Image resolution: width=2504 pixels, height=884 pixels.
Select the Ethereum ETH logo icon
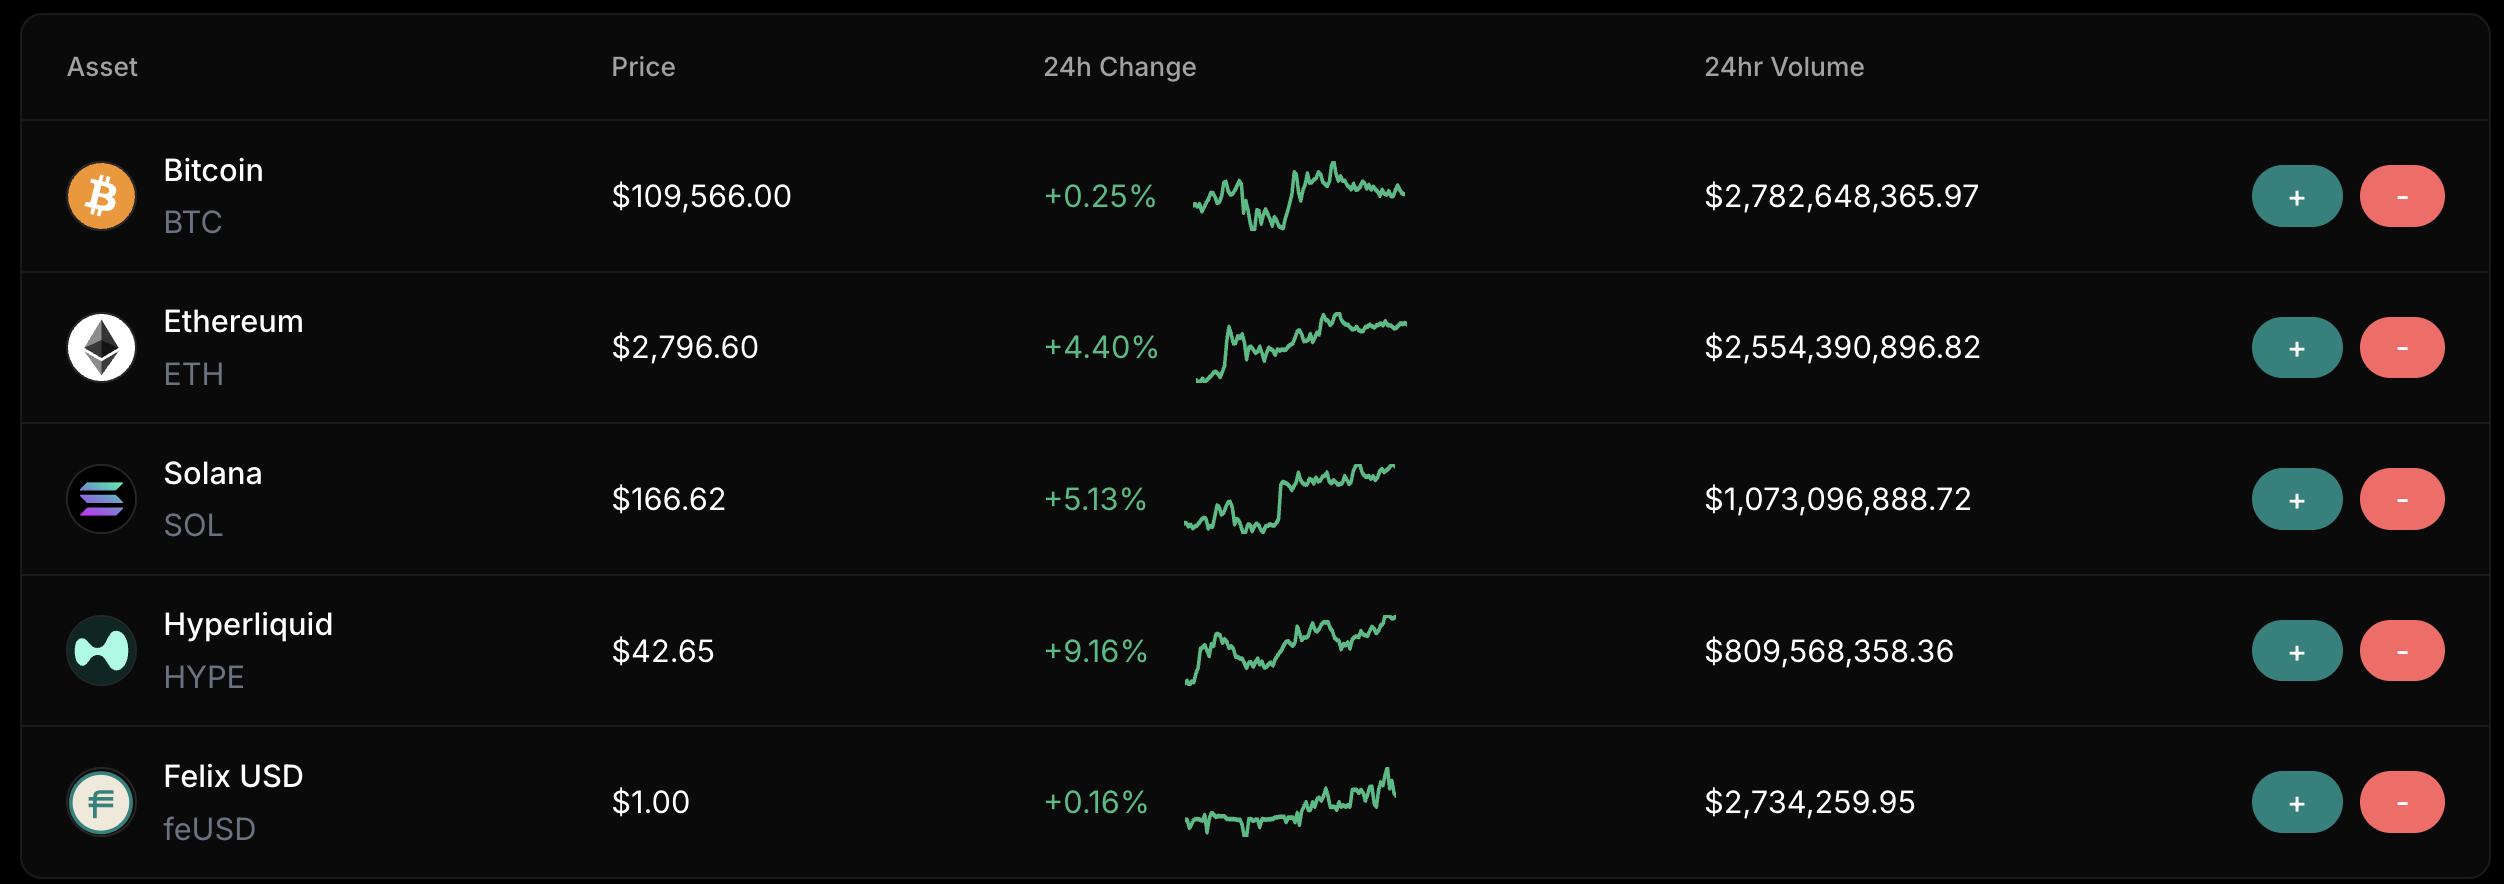(100, 347)
